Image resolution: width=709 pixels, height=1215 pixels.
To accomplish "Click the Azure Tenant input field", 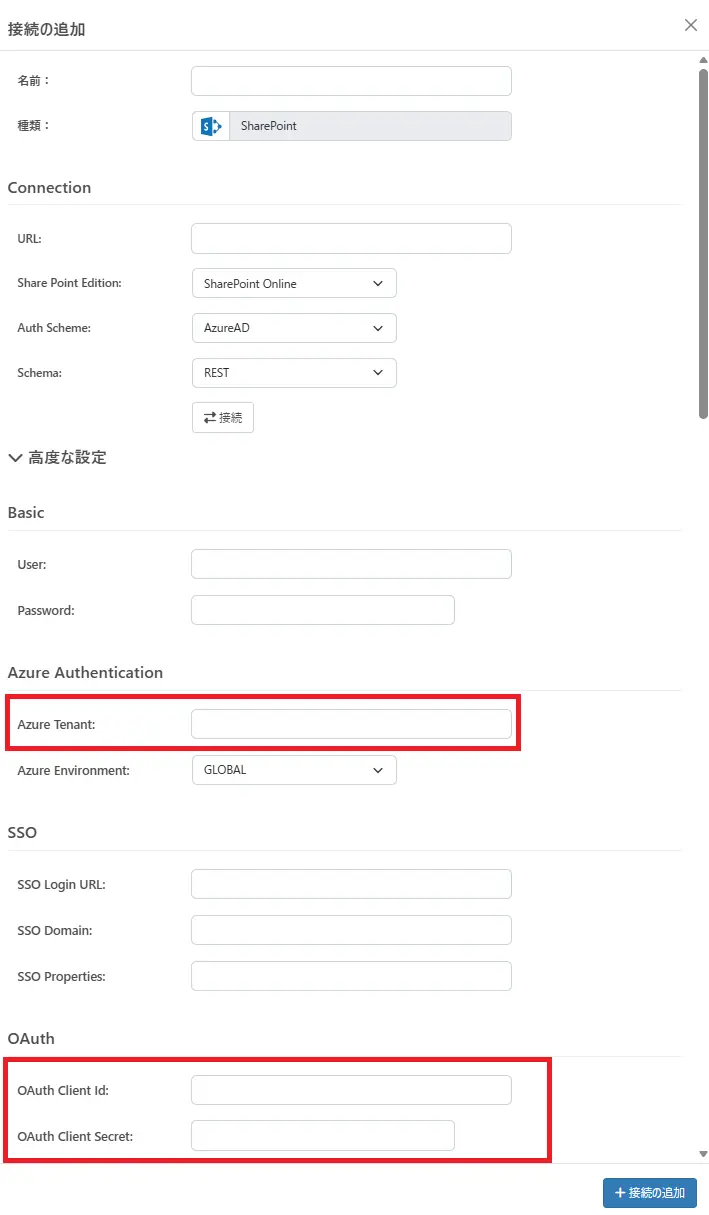I will coord(351,724).
